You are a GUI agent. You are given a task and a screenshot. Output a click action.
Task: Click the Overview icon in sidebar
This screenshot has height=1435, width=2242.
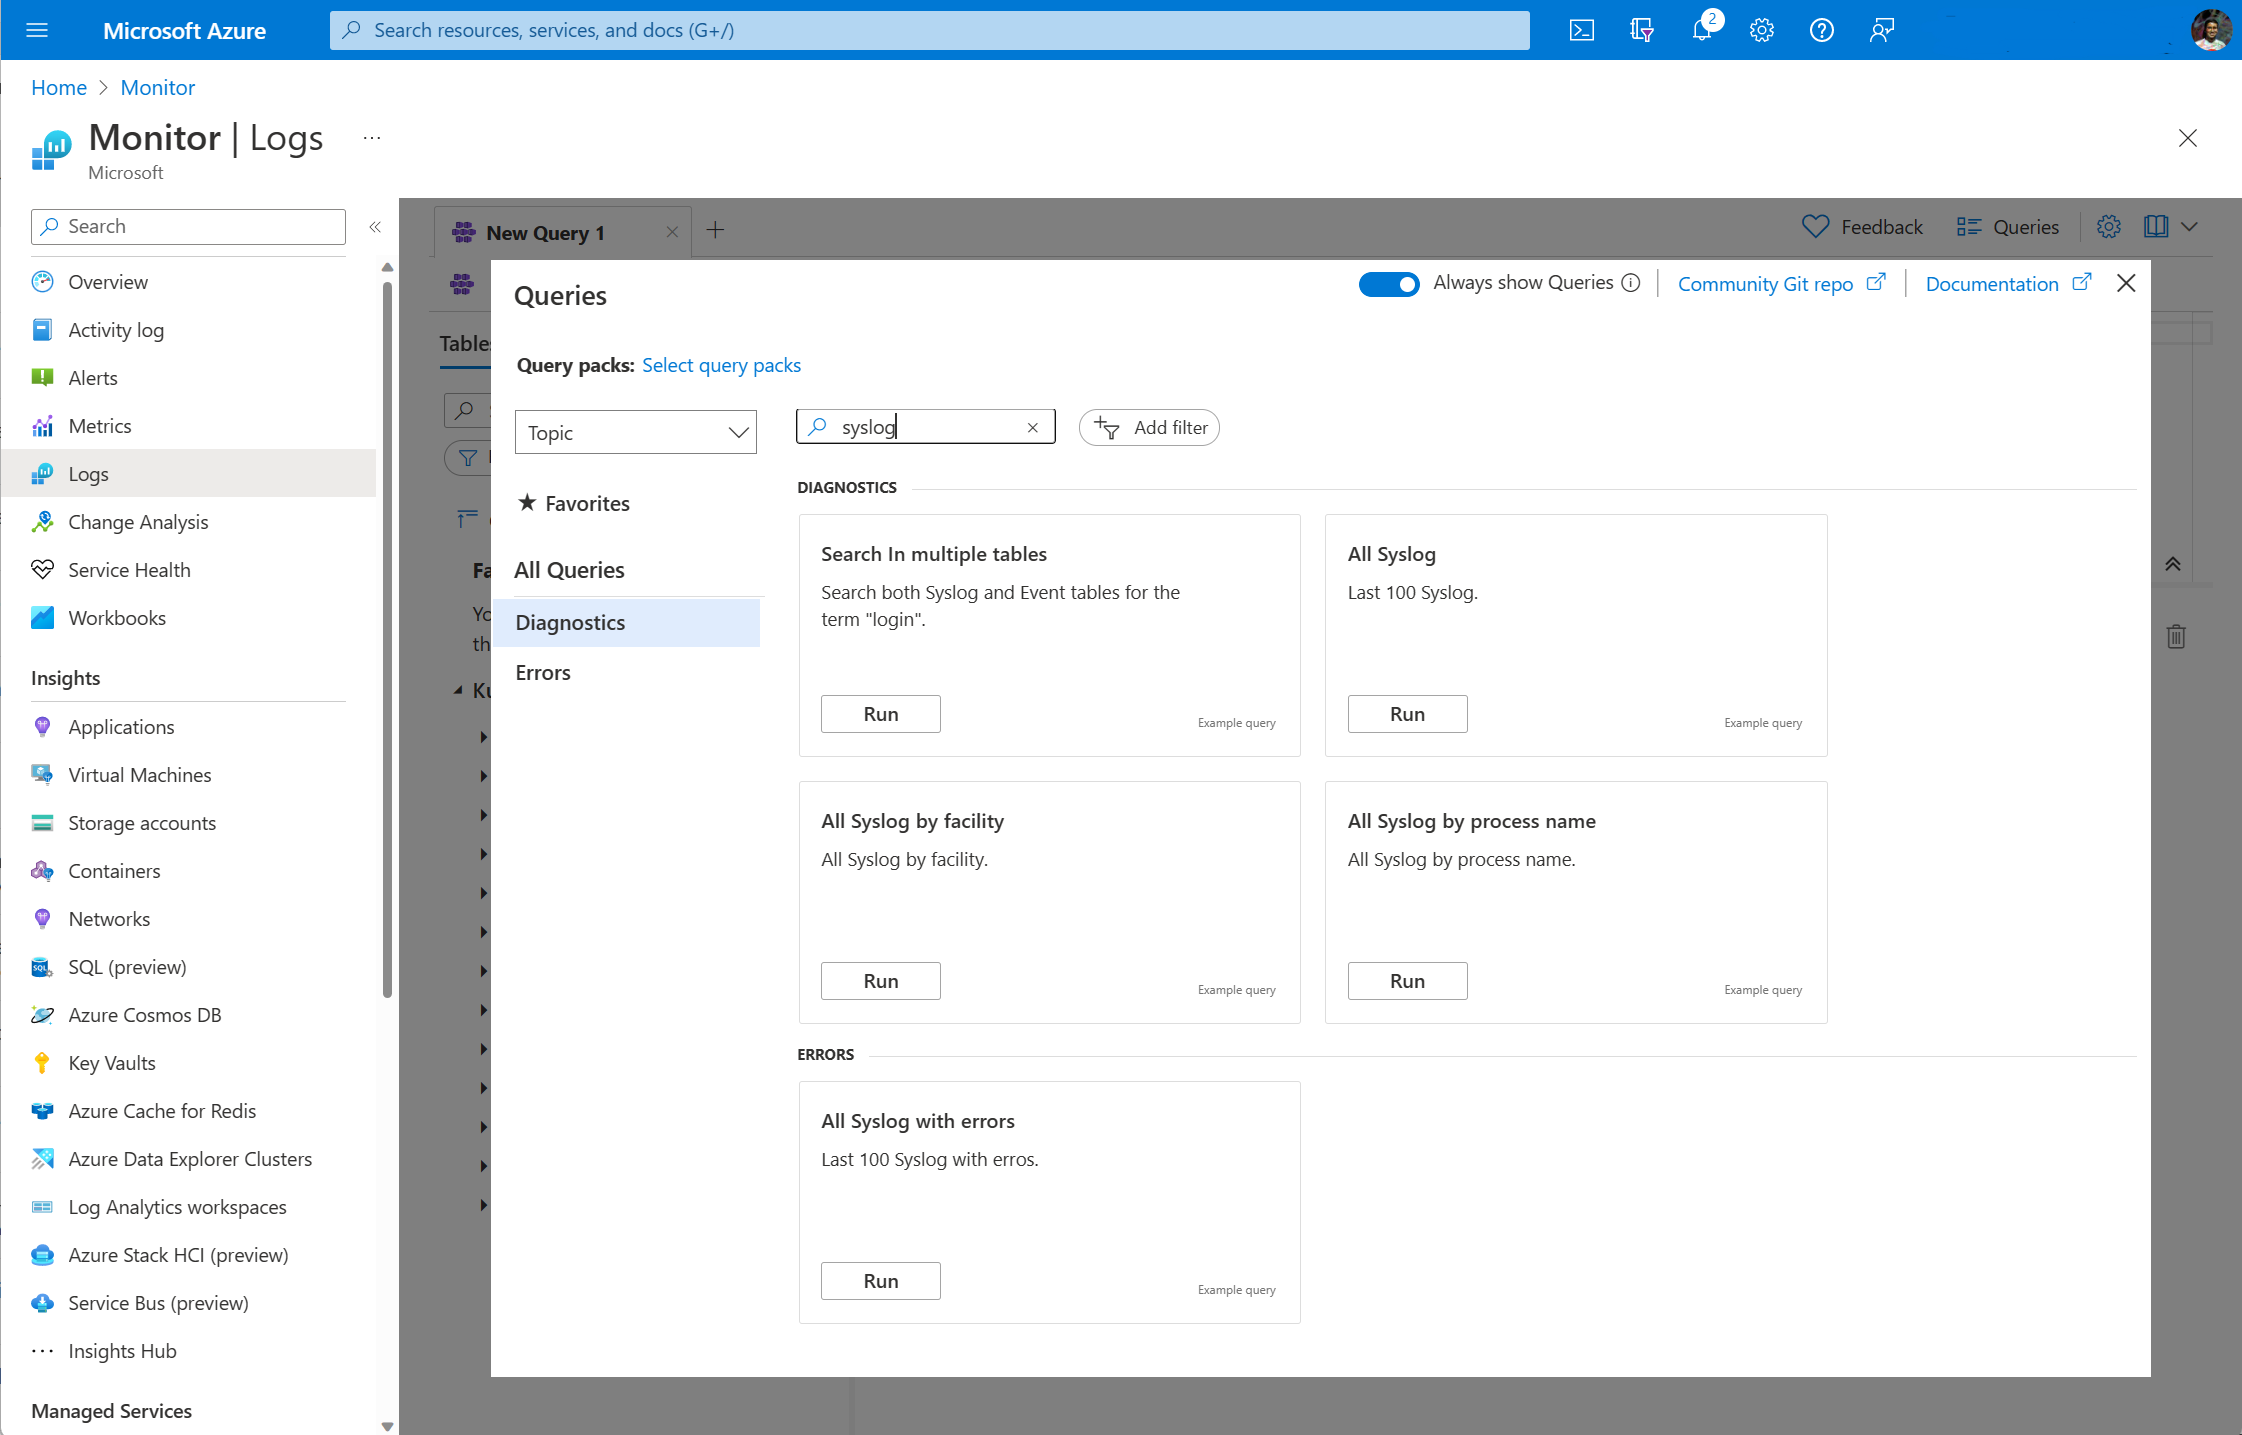coord(42,282)
